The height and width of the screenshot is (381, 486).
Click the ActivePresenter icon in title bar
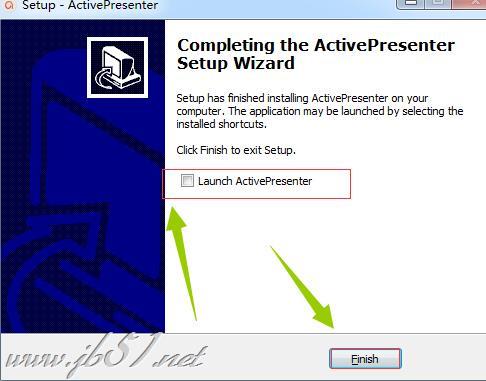9,5
